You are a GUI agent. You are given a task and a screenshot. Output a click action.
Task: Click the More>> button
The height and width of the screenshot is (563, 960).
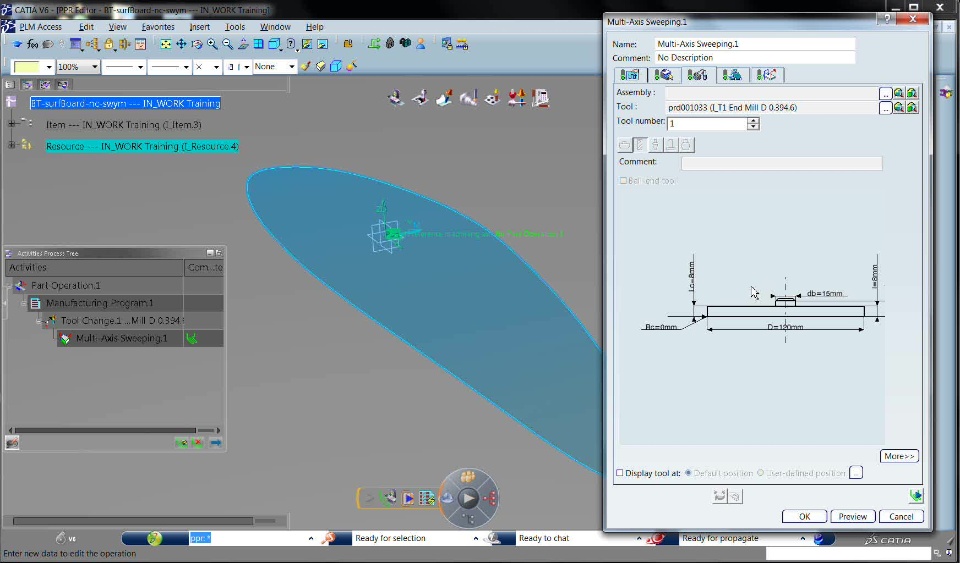pos(899,456)
